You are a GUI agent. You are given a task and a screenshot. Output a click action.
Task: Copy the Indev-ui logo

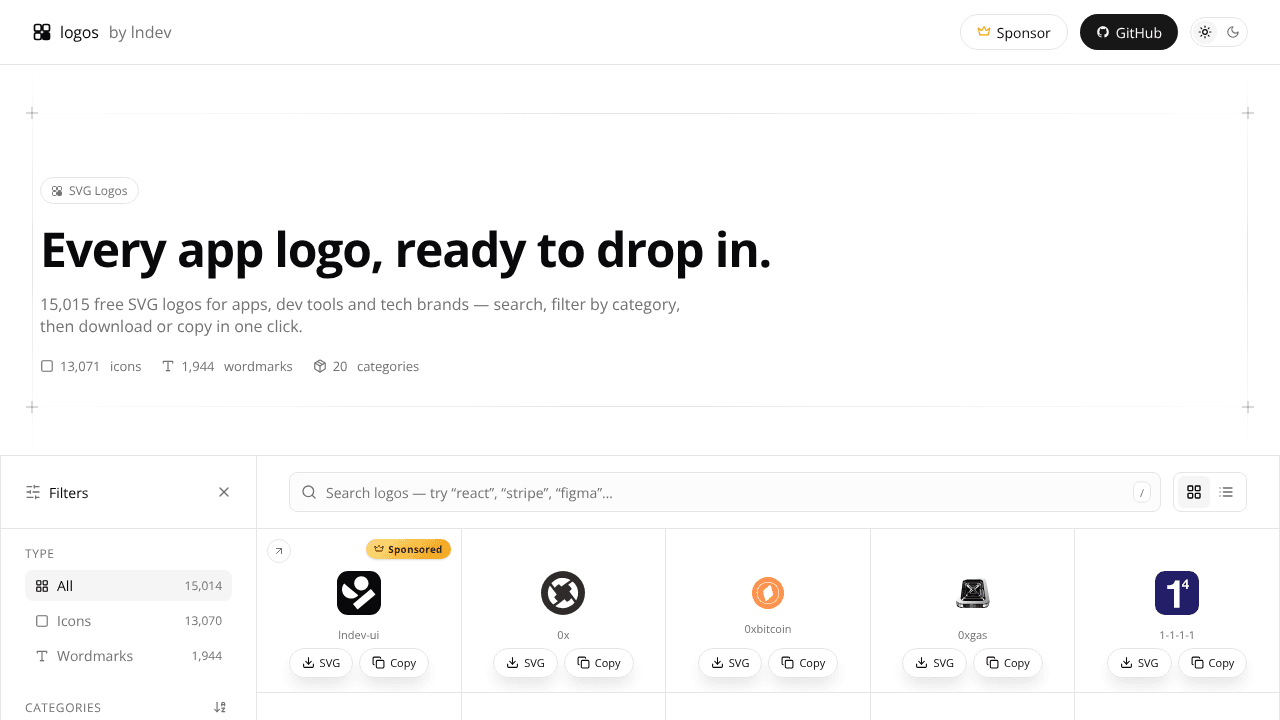(394, 663)
